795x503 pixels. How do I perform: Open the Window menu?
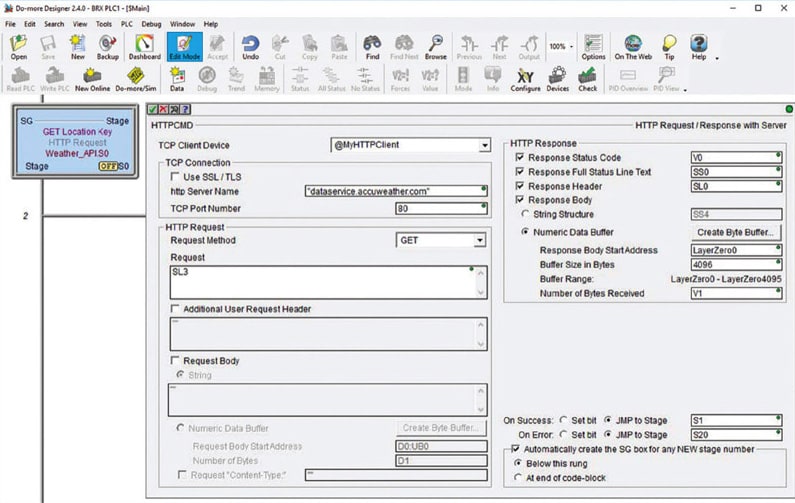(x=182, y=24)
